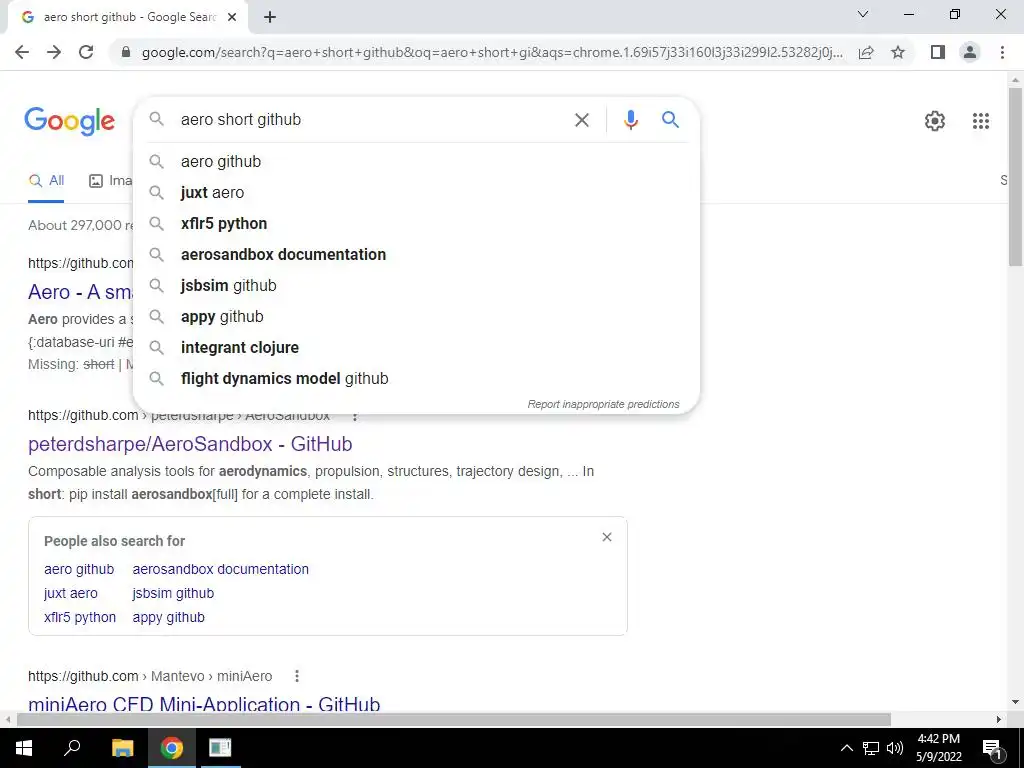Image resolution: width=1024 pixels, height=768 pixels.
Task: Click the blue search magnifier button
Action: (x=670, y=120)
